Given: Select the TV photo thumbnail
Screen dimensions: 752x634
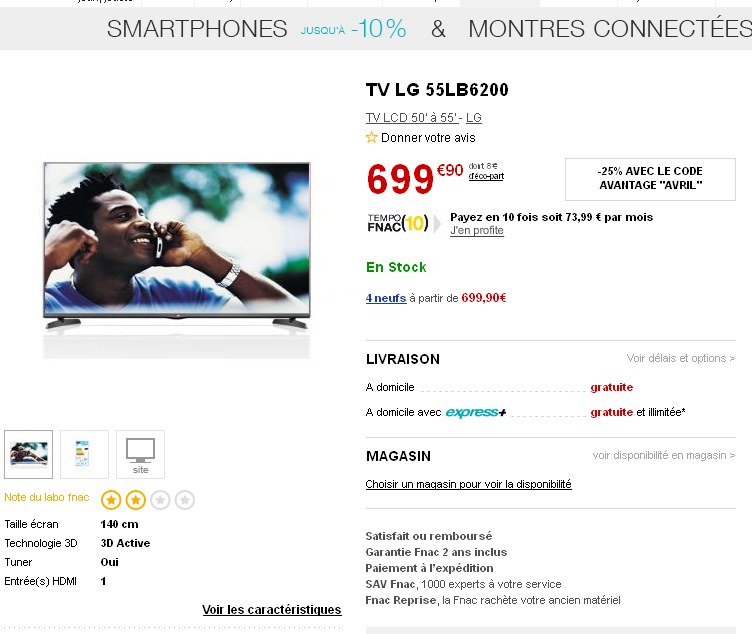Looking at the screenshot, I should click(x=29, y=454).
